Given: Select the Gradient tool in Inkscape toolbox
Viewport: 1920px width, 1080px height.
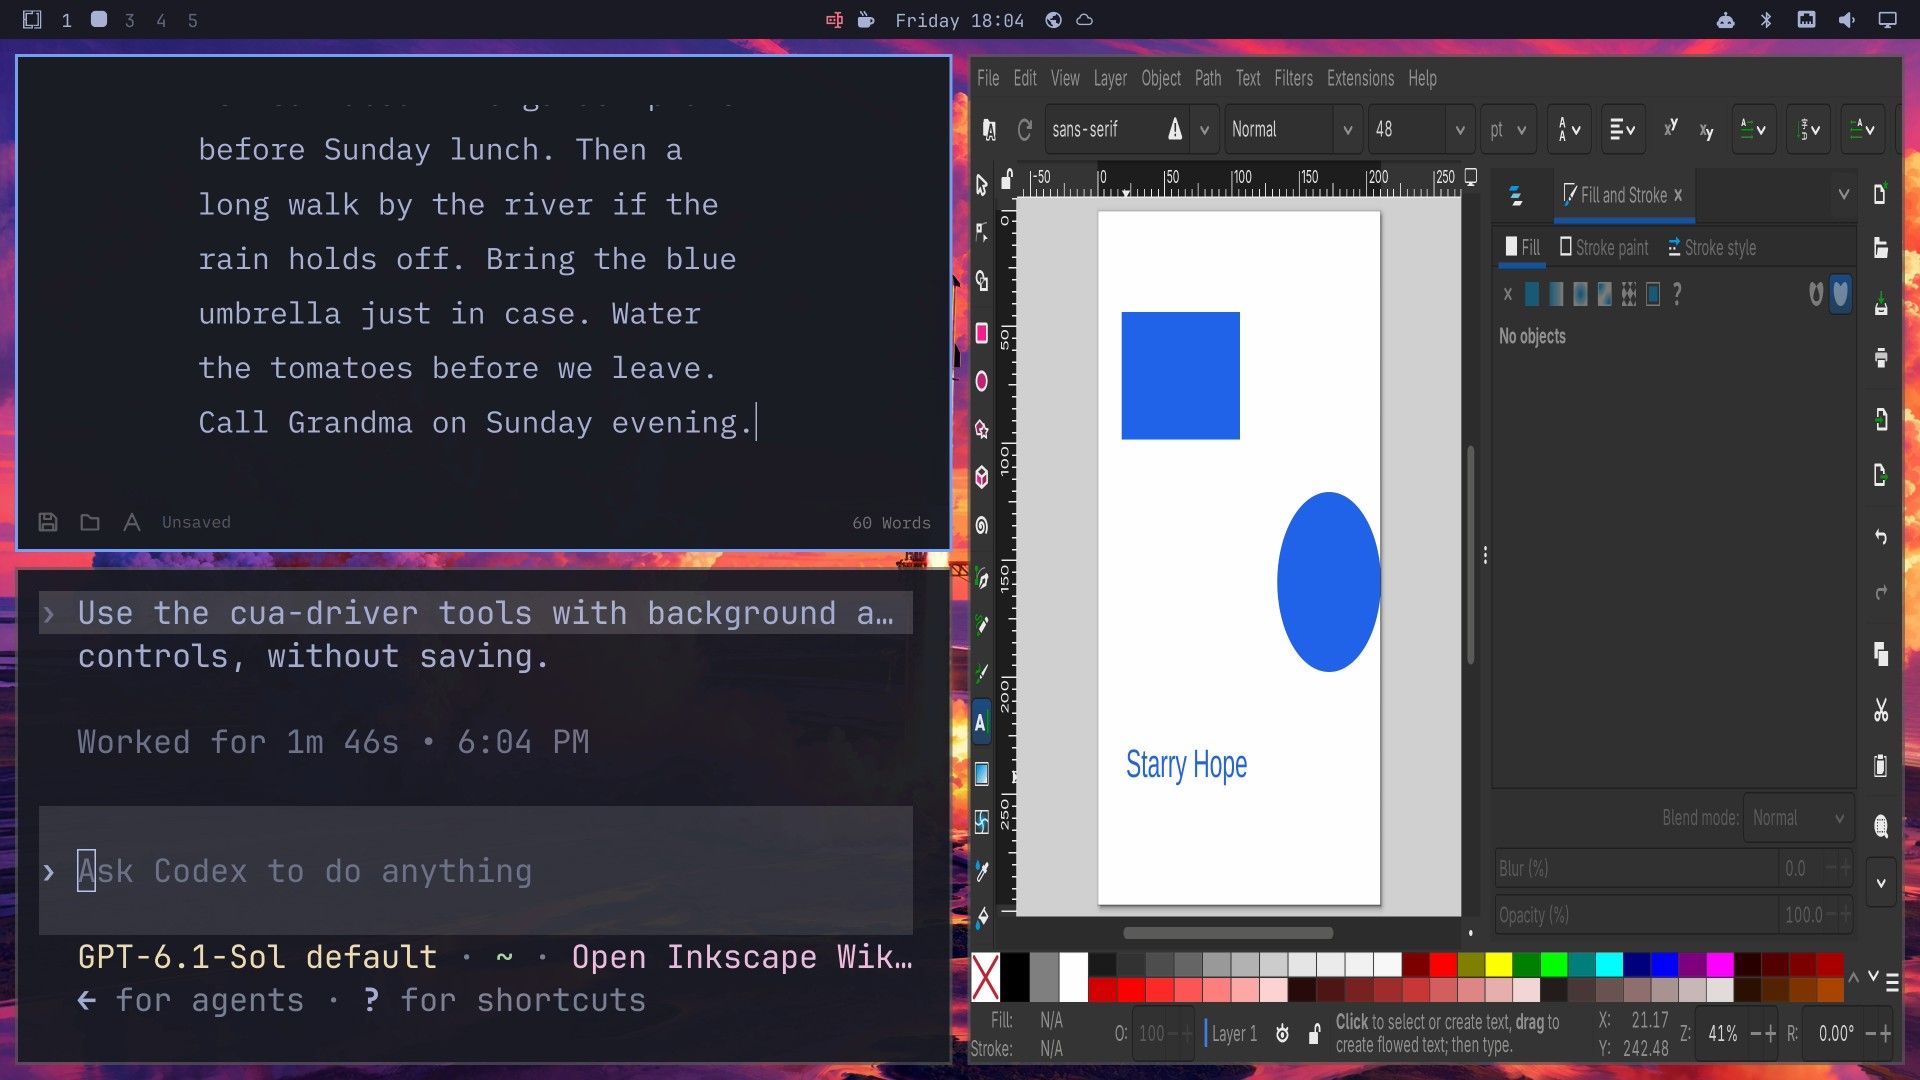Looking at the screenshot, I should point(981,773).
